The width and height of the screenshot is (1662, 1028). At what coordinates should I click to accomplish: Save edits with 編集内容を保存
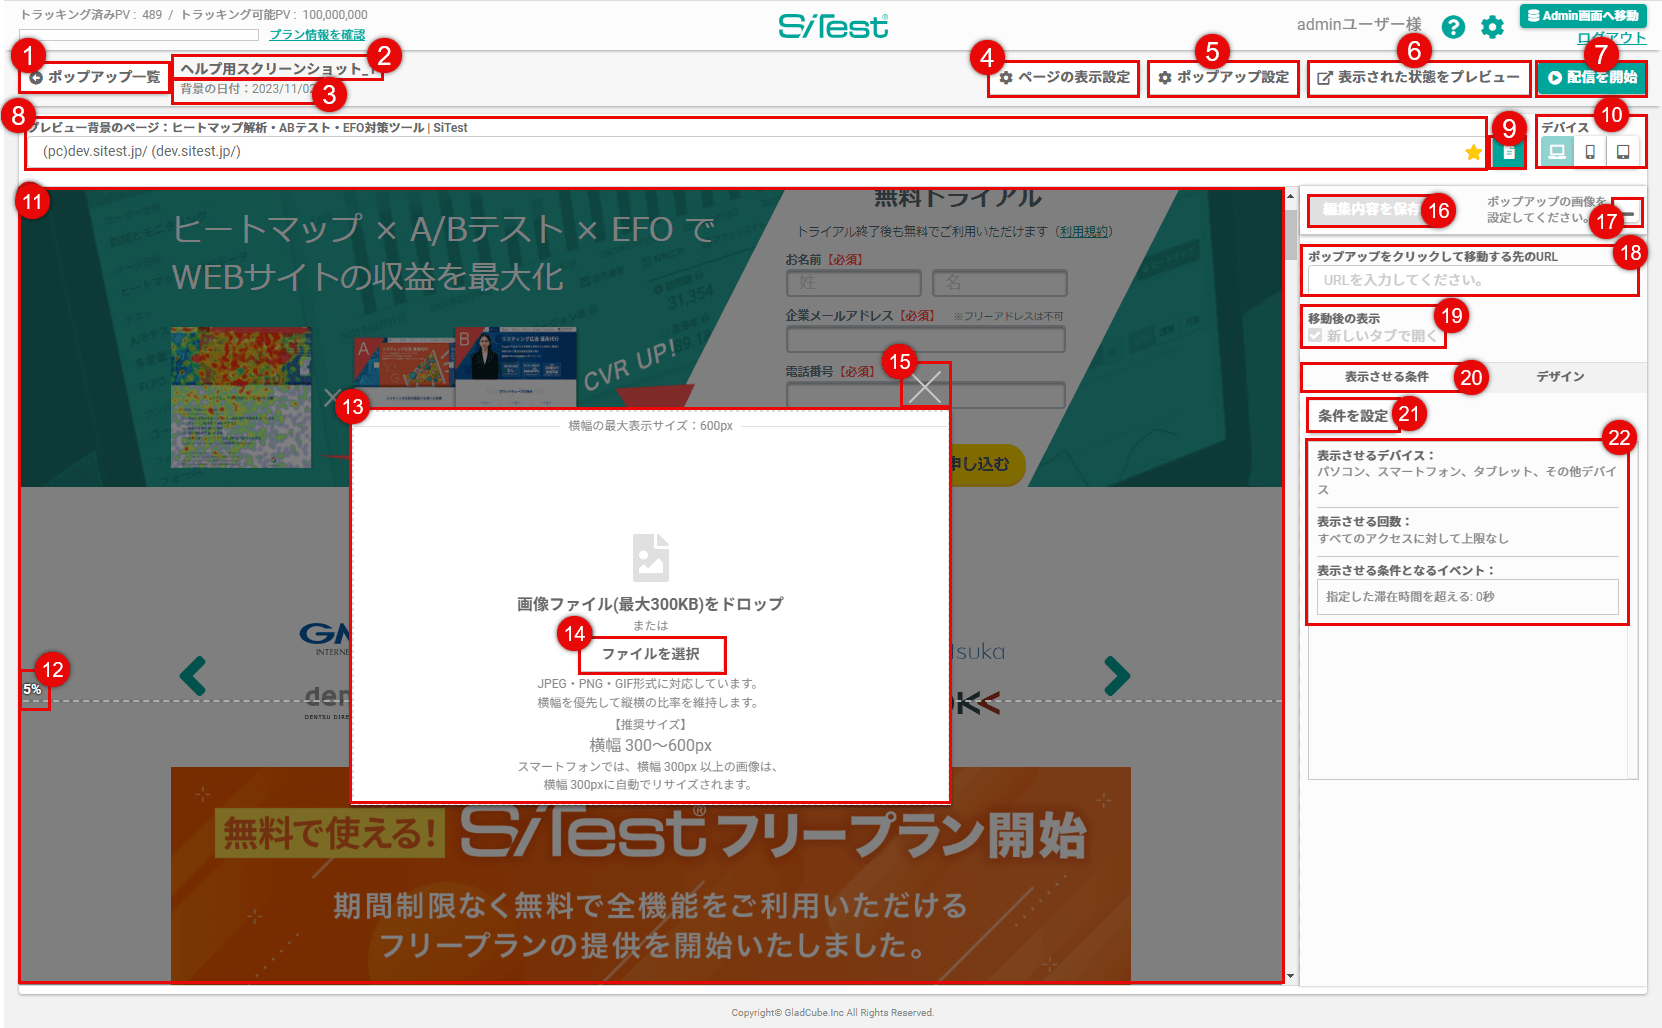pos(1371,209)
